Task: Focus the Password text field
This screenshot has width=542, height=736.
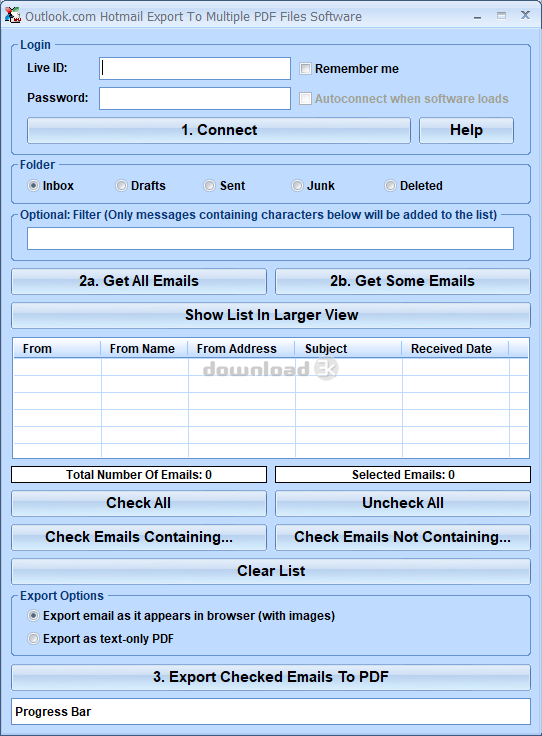Action: point(195,99)
